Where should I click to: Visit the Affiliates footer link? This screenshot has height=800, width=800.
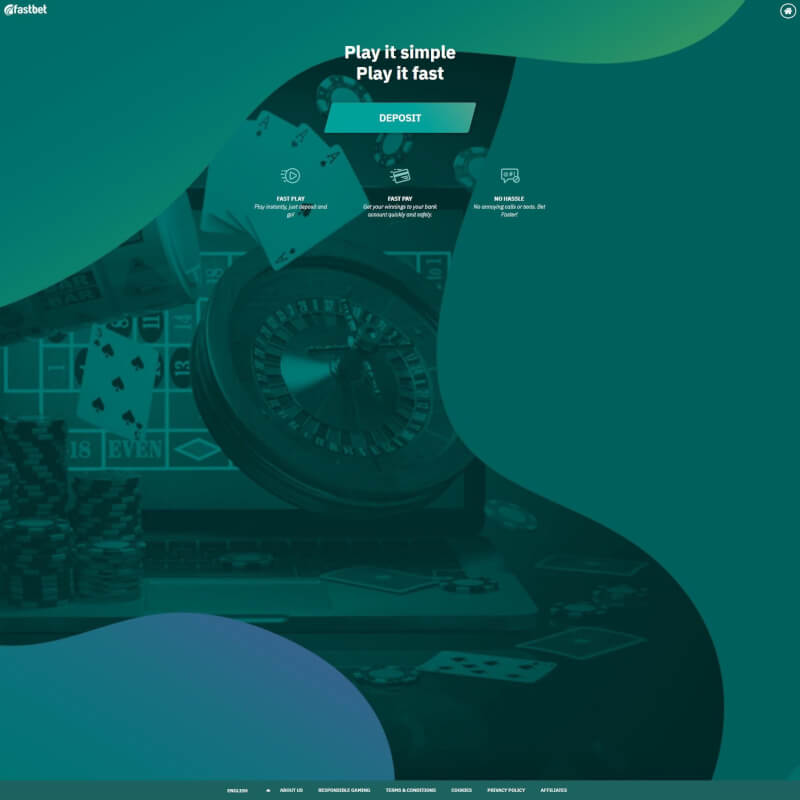tap(554, 790)
